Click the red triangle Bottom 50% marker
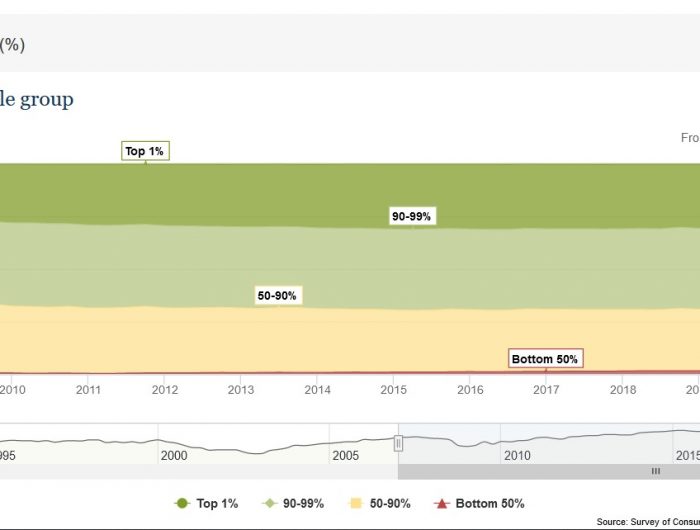Screen dimensions: 700x530 pyautogui.click(x=441, y=504)
